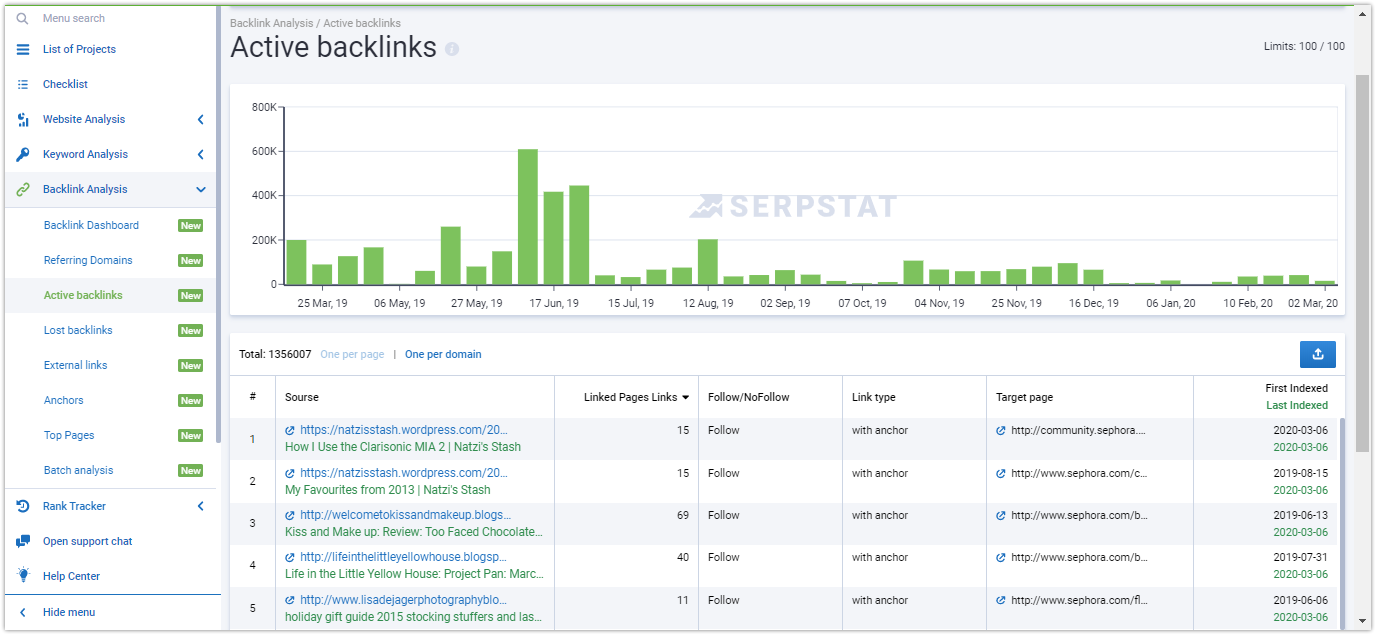Open natzisstash link for Clarisonic MIA 2
1376x635 pixels.
(x=404, y=431)
